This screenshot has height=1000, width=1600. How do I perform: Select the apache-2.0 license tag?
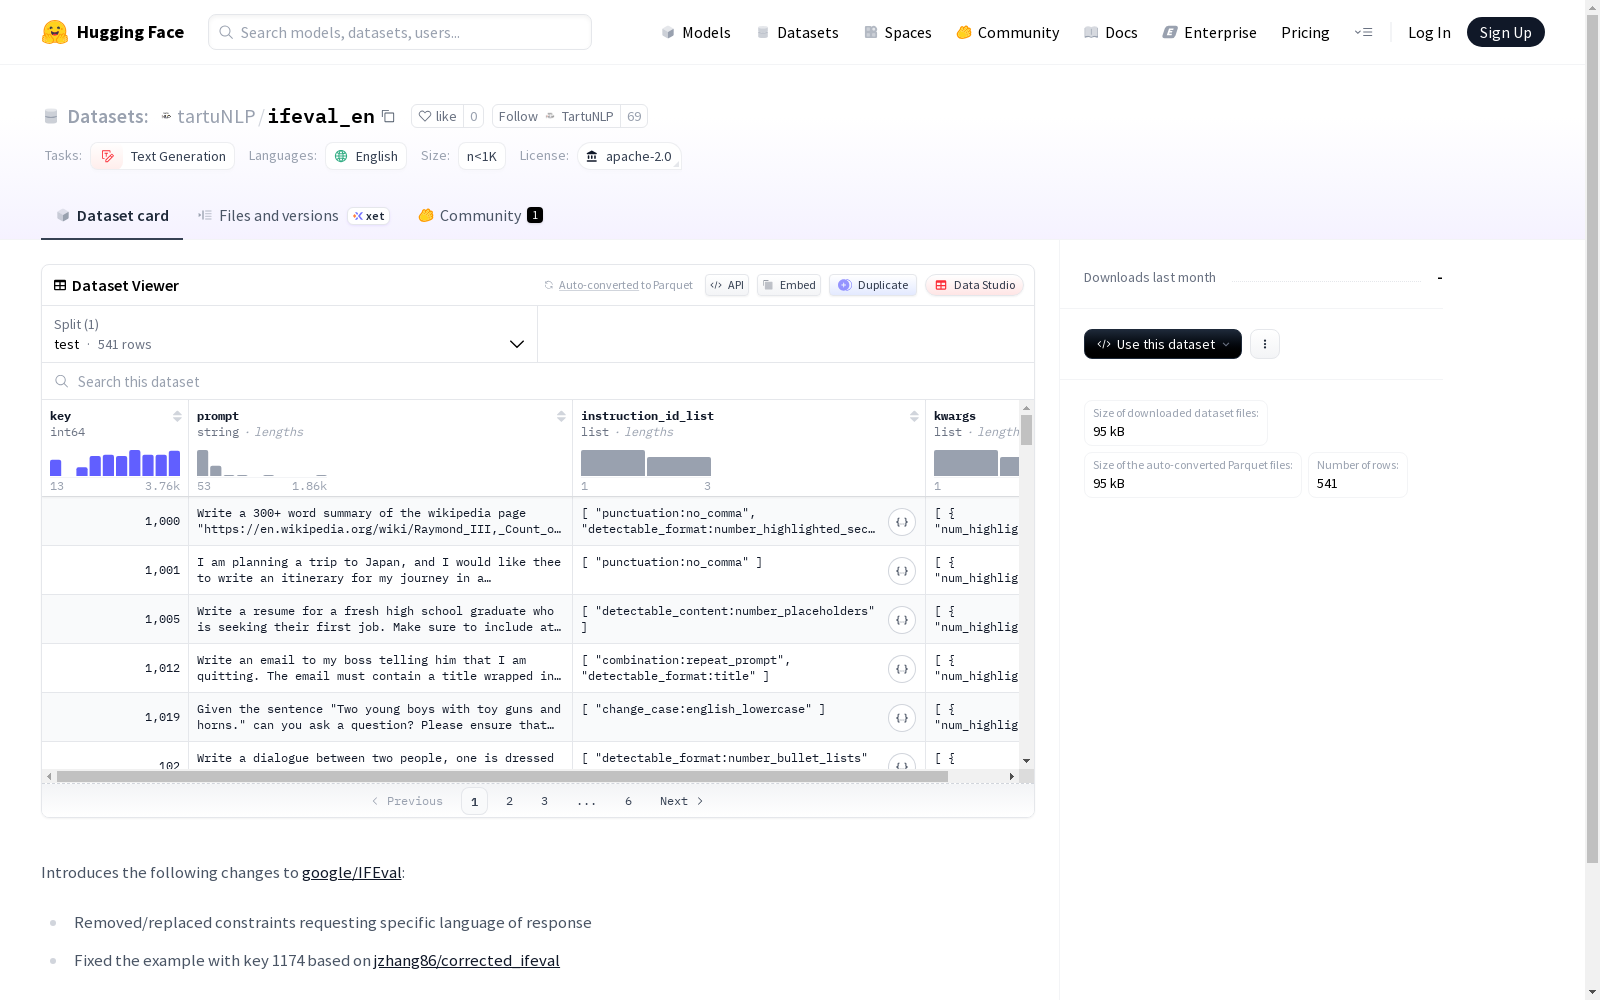630,156
